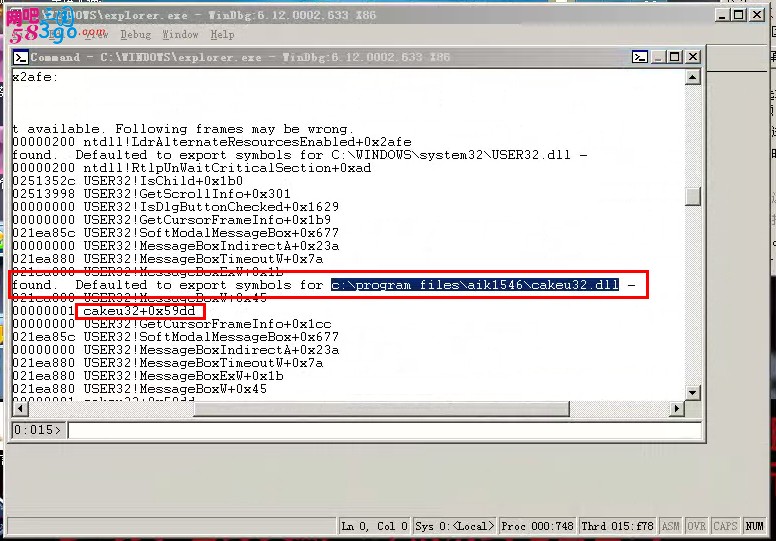Click the 0:015> thread prompt label
Screen dimensions: 776x541
click(38, 430)
